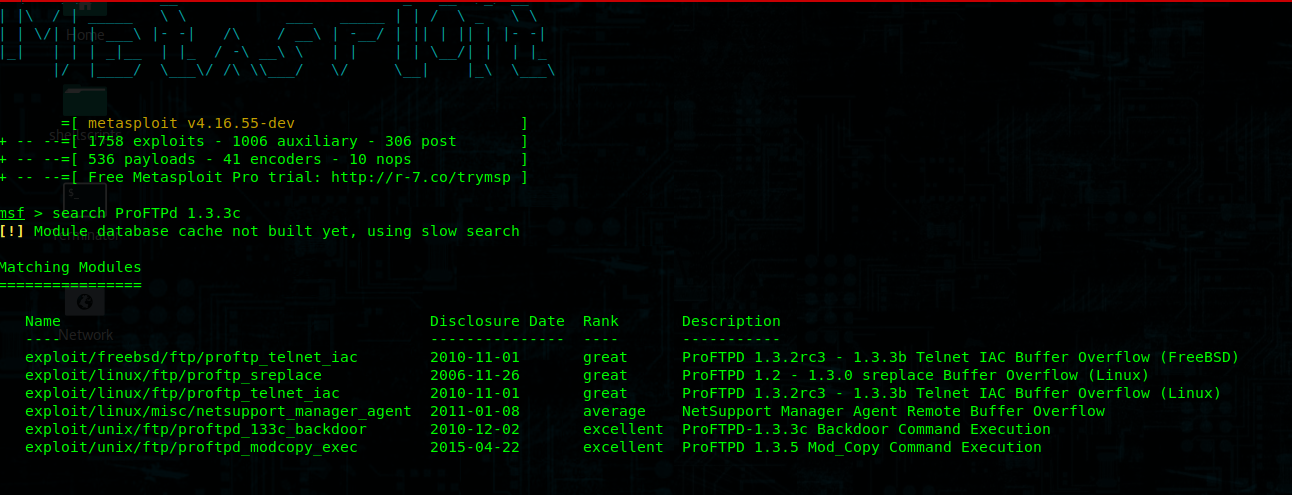The width and height of the screenshot is (1292, 495).
Task: Click the '536 payloads' count line
Action: [x=249, y=159]
